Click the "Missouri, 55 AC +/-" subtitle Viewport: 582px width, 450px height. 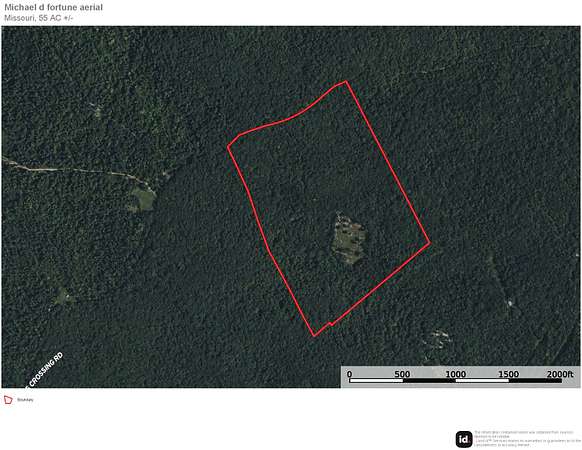click(39, 18)
